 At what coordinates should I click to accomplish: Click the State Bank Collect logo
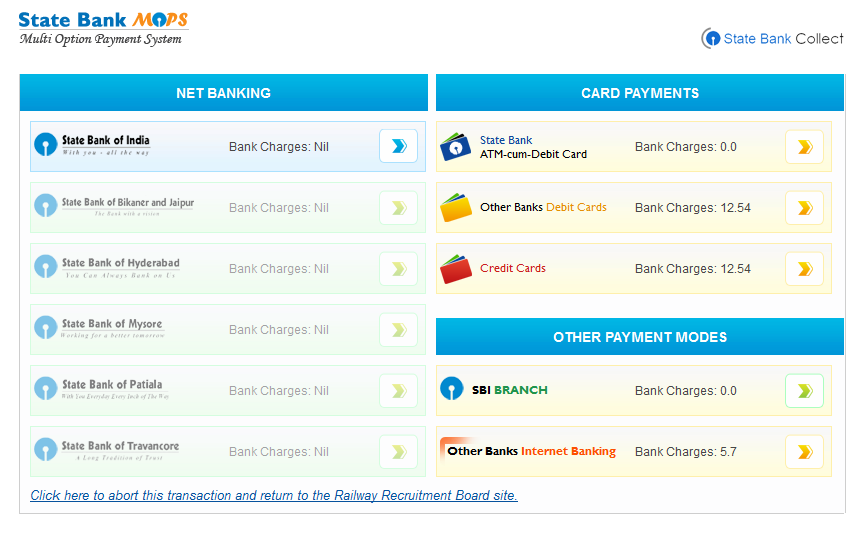click(x=773, y=39)
